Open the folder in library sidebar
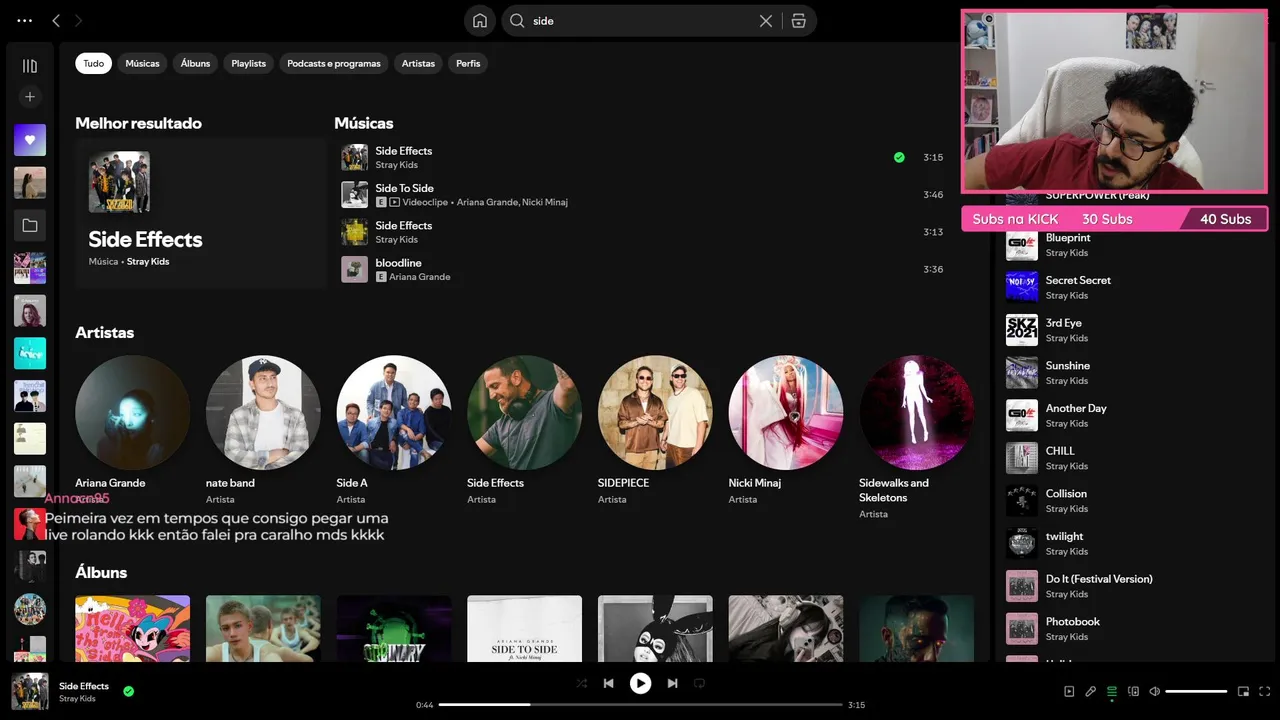This screenshot has width=1280, height=720. (x=30, y=226)
